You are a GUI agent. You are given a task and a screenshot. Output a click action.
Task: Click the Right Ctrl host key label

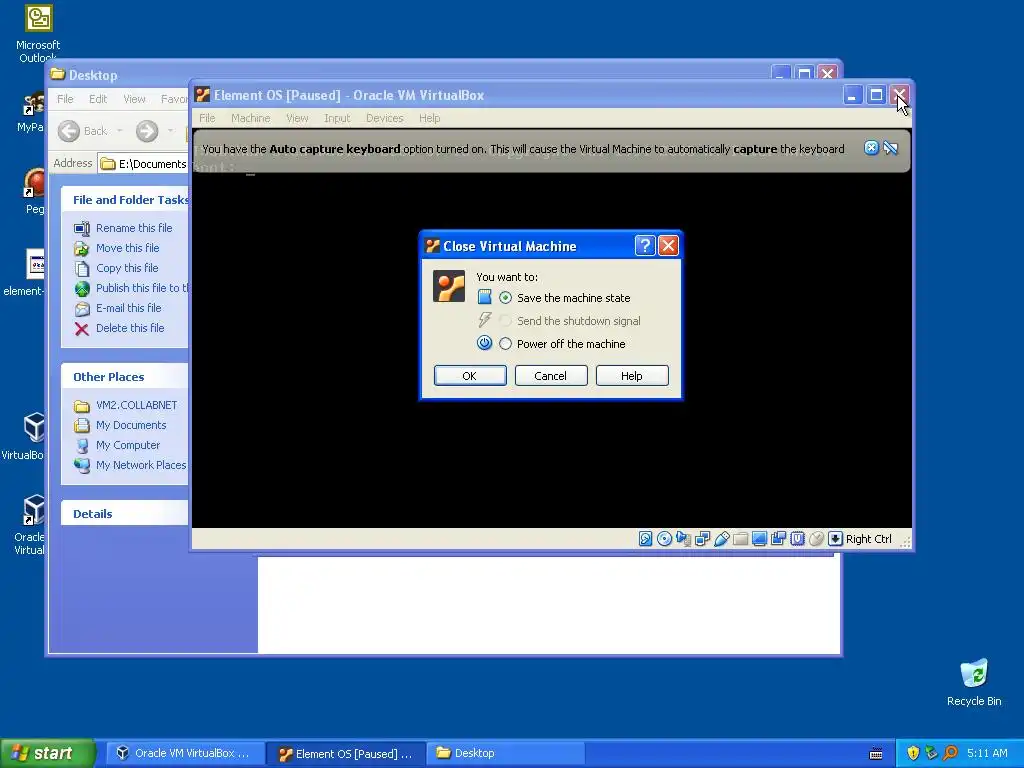click(x=869, y=539)
